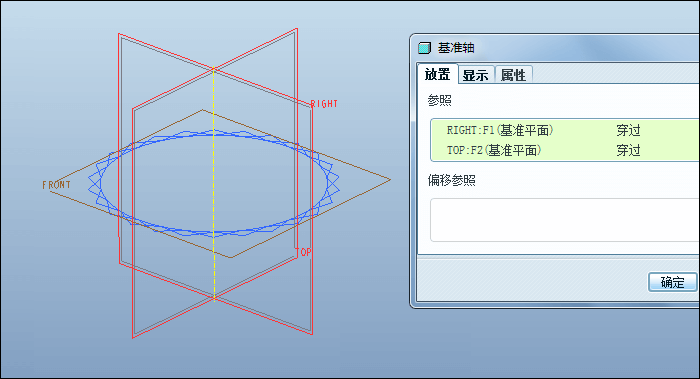The height and width of the screenshot is (379, 700).
Task: Click the 偏移参照 section label
Action: [x=451, y=180]
